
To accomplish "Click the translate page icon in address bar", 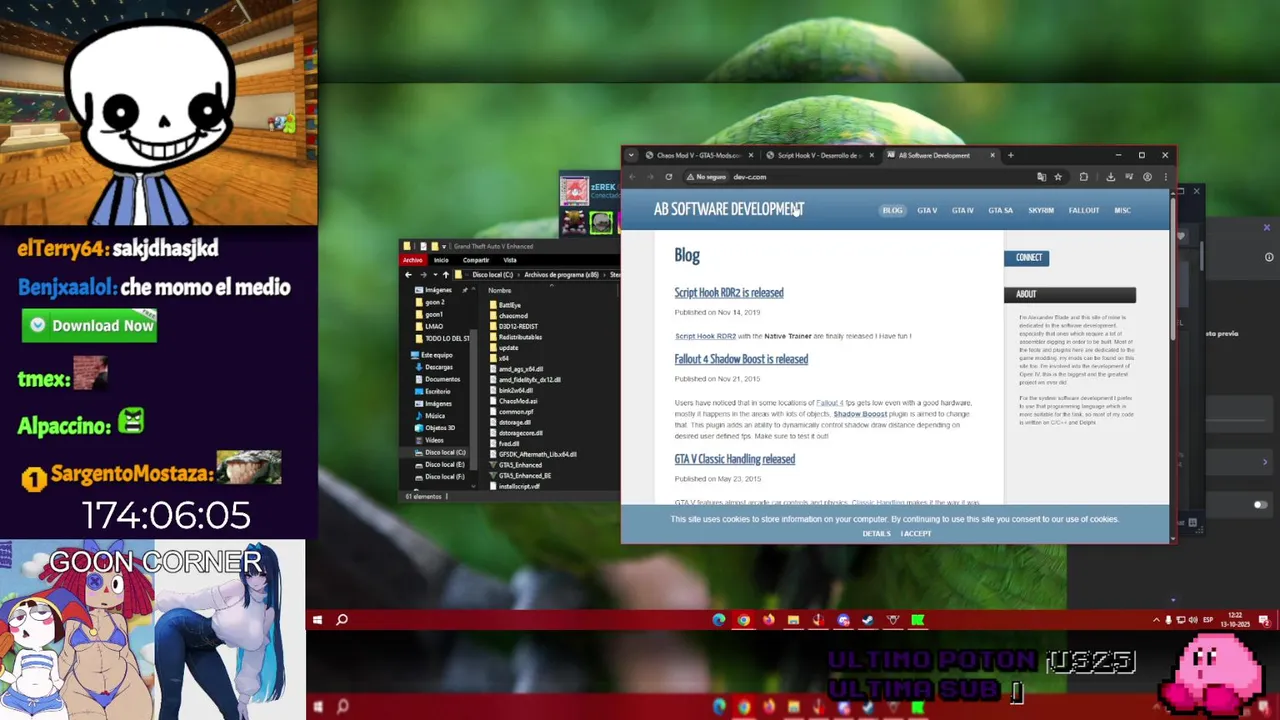I will tap(1041, 177).
